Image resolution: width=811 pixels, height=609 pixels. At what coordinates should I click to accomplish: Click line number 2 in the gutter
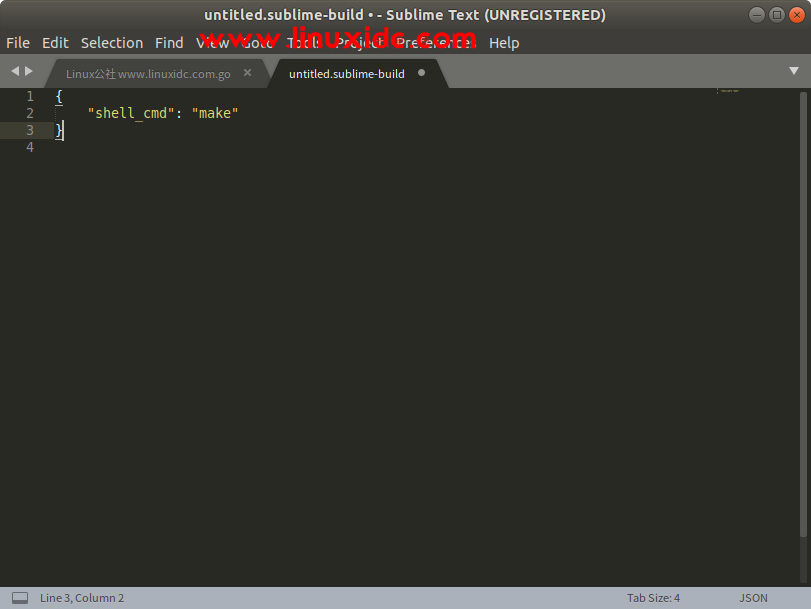coord(30,113)
